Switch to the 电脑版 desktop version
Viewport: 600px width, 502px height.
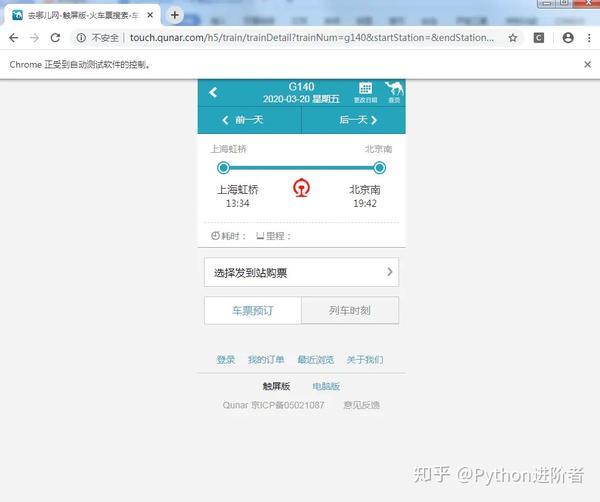pyautogui.click(x=326, y=386)
